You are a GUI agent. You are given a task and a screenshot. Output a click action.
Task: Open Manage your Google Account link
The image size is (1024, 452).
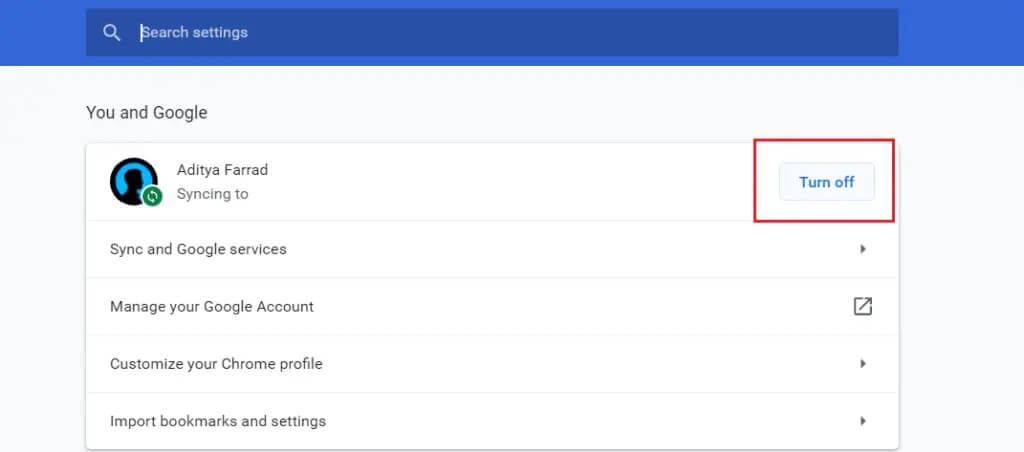click(212, 307)
